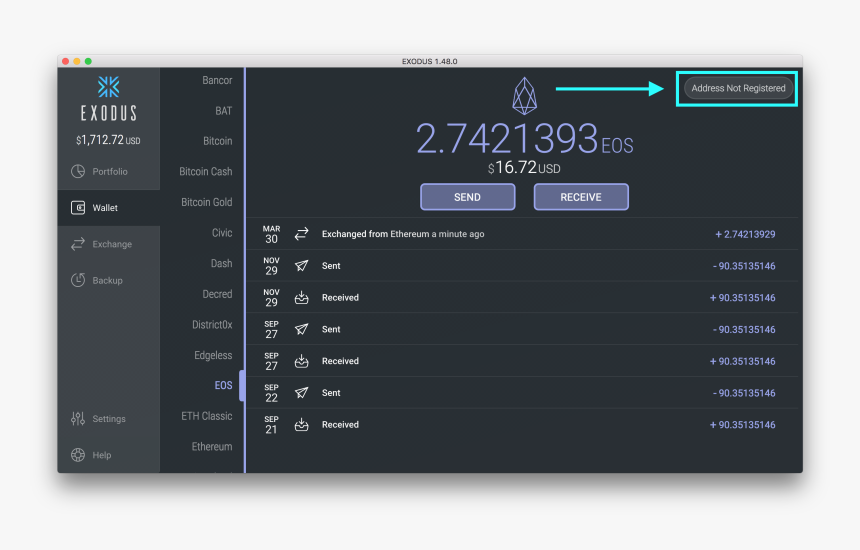Viewport: 860px width, 550px height.
Task: Click Received label on Sep 27 row
Action: (340, 361)
